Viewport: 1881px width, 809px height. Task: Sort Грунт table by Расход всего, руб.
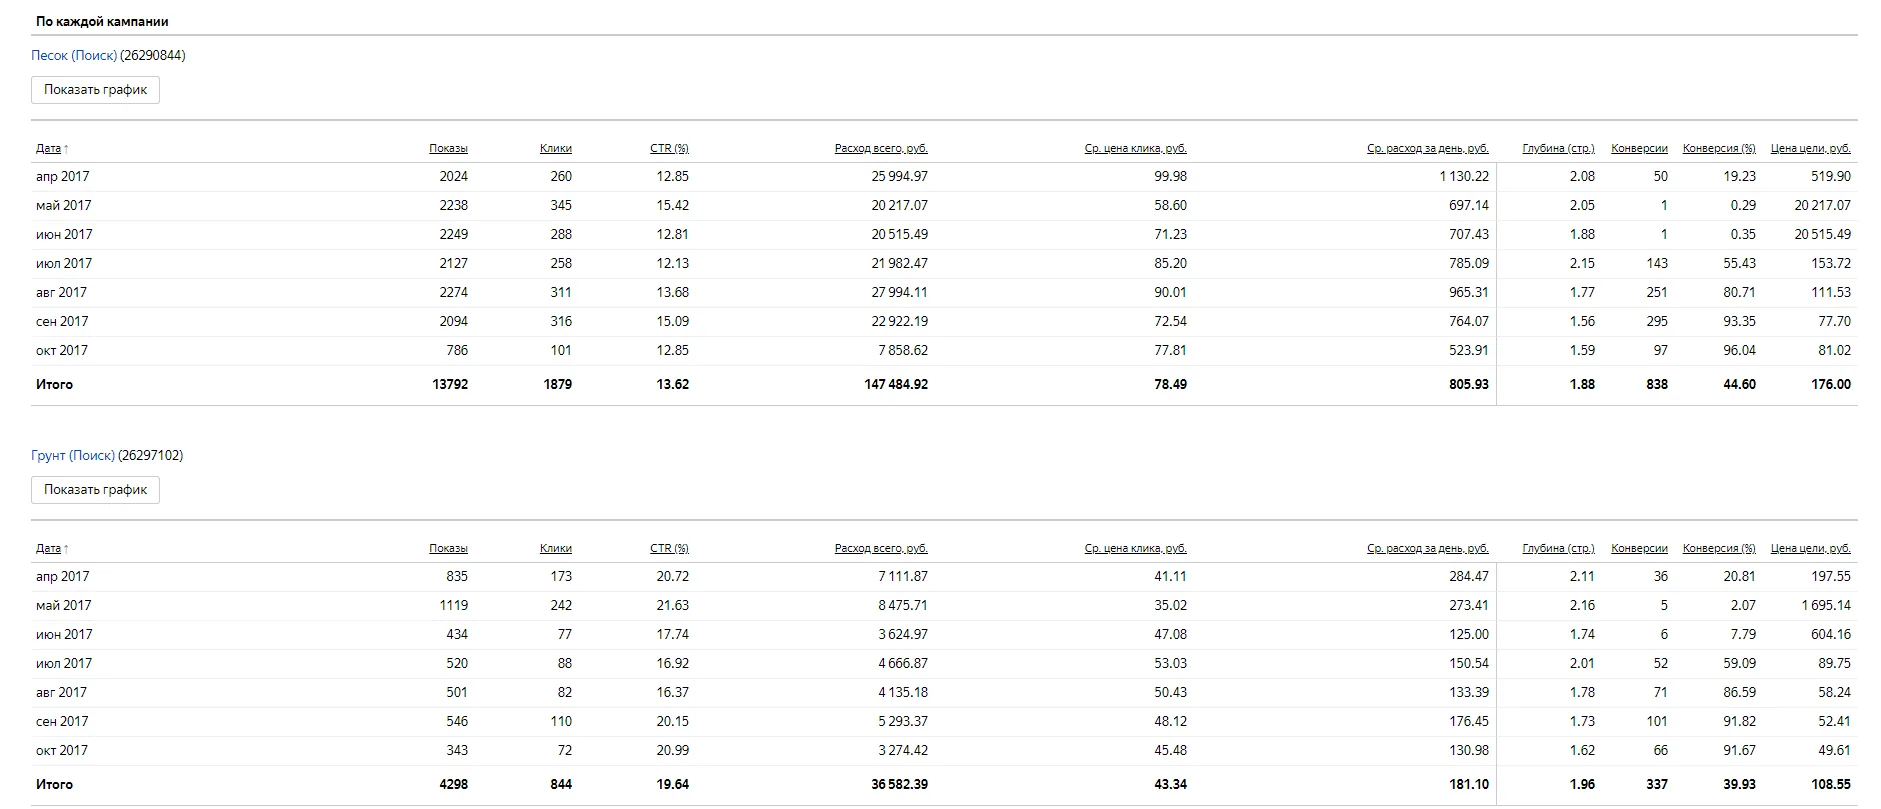[x=881, y=549]
